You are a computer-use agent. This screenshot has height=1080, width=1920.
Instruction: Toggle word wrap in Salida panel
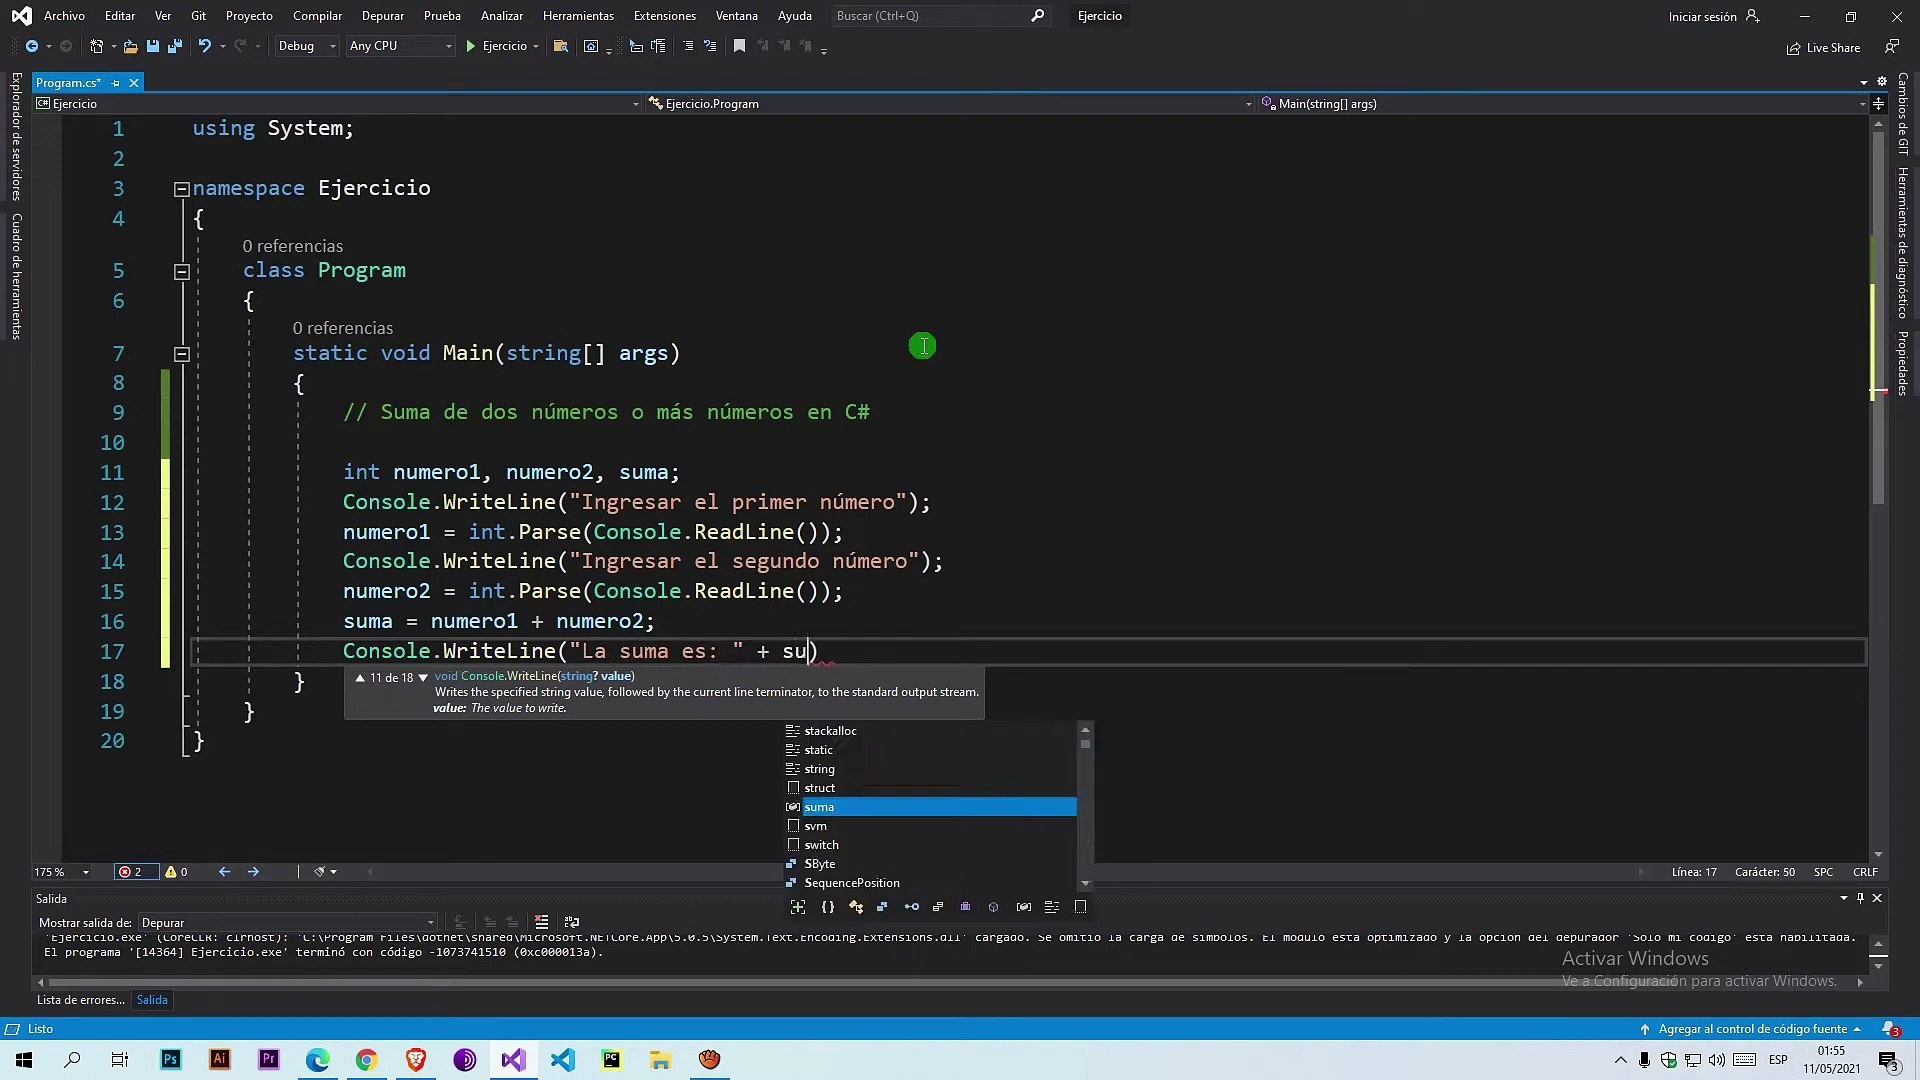tap(572, 922)
